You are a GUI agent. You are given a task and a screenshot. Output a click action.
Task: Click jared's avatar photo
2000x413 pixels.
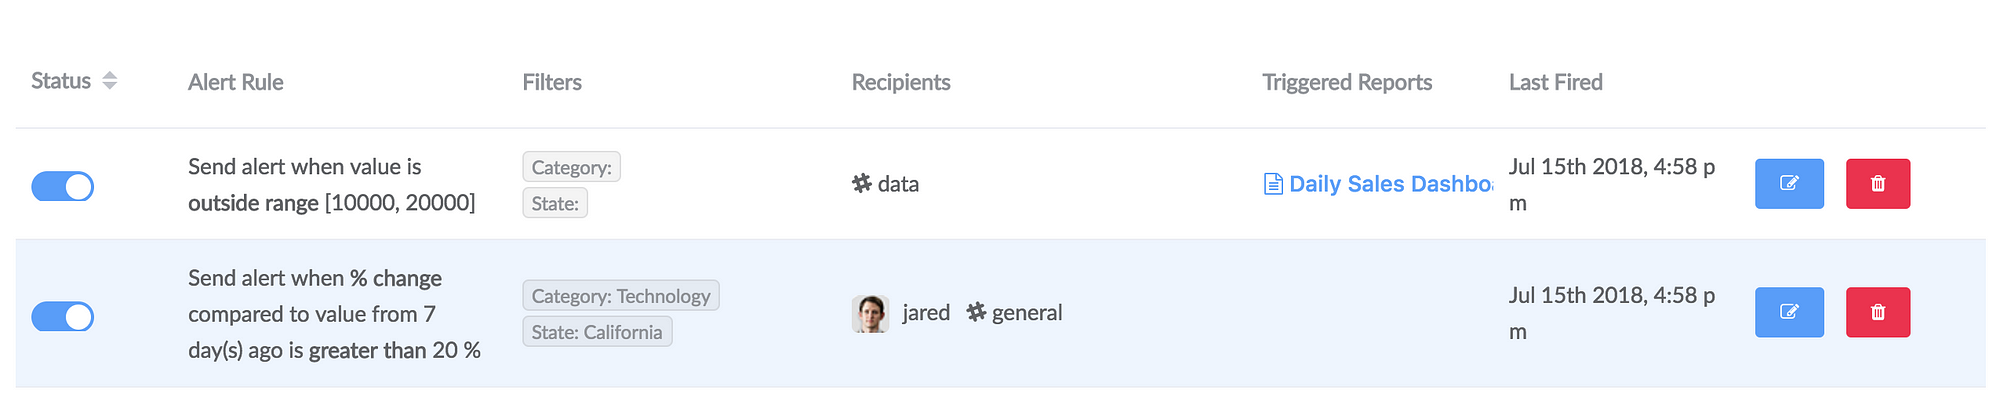tap(871, 314)
